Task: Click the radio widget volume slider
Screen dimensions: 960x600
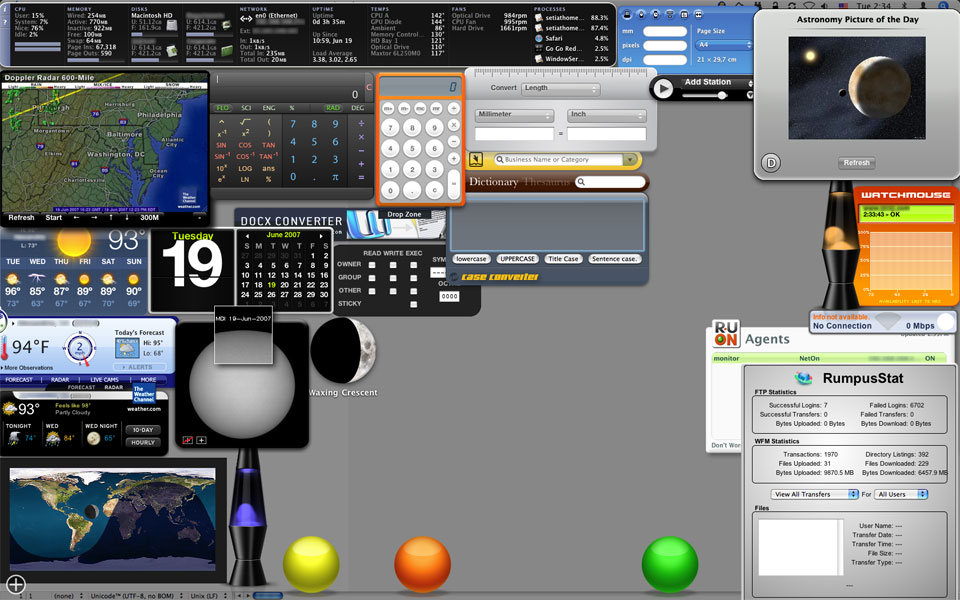Action: click(705, 96)
